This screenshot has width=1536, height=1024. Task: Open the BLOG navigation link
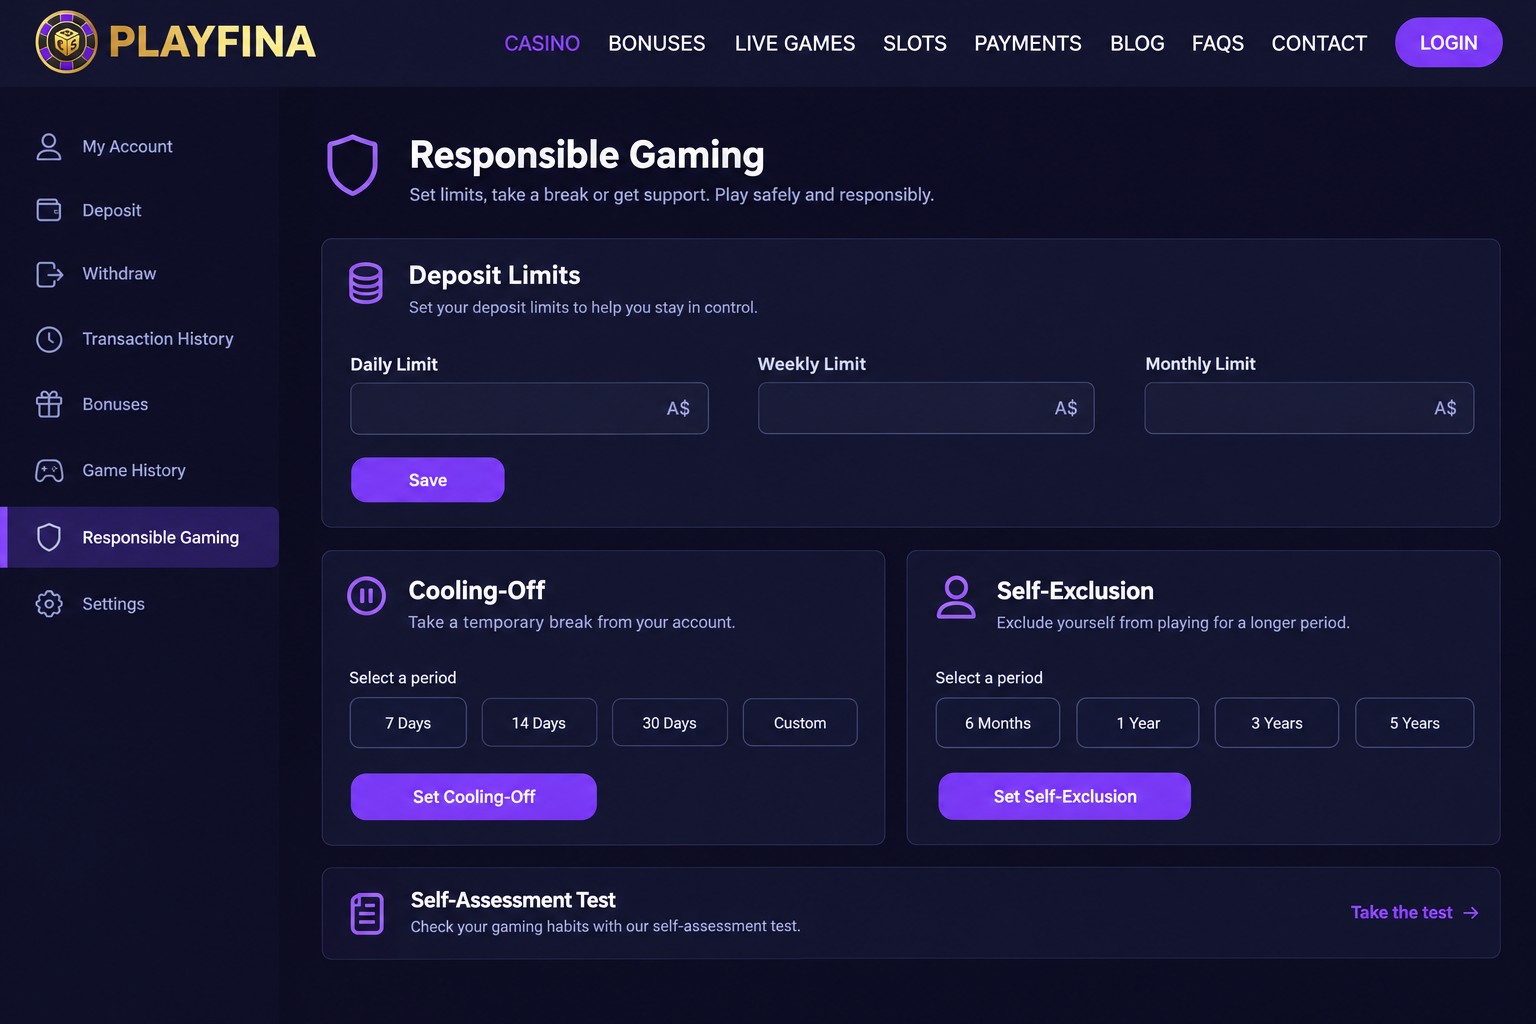click(x=1137, y=43)
